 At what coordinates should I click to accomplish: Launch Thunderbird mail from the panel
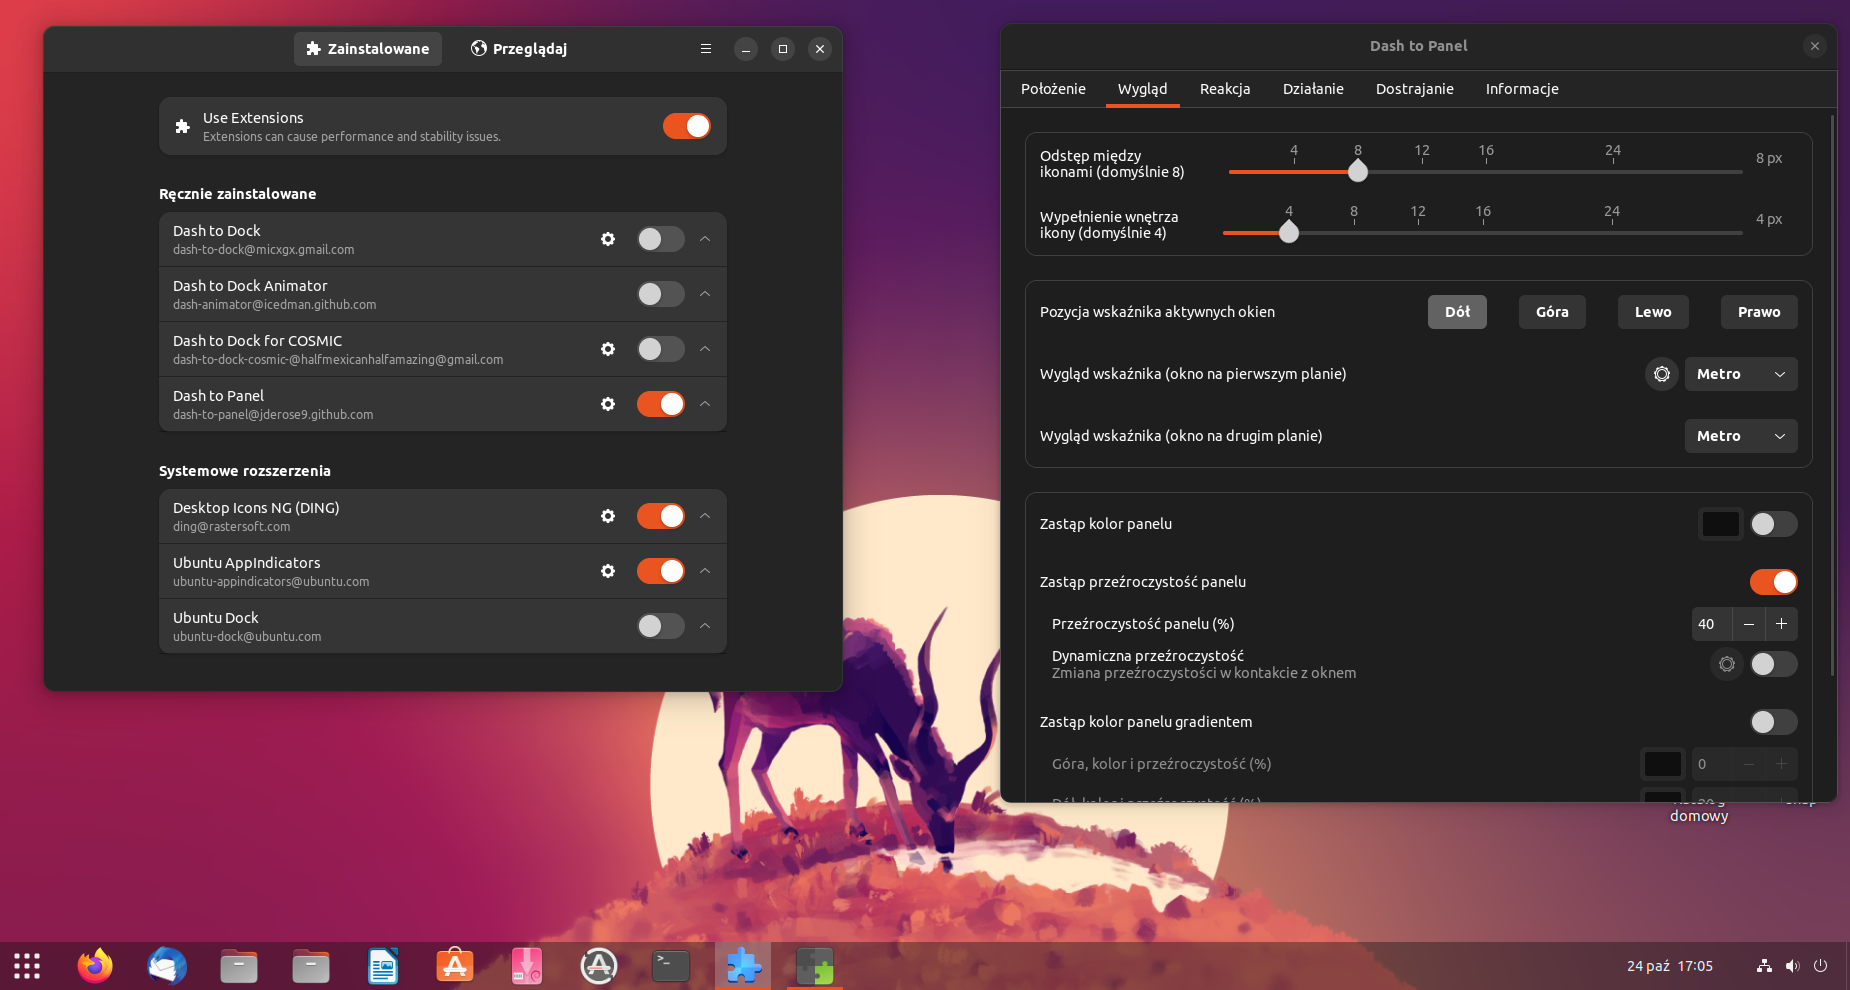pyautogui.click(x=167, y=966)
